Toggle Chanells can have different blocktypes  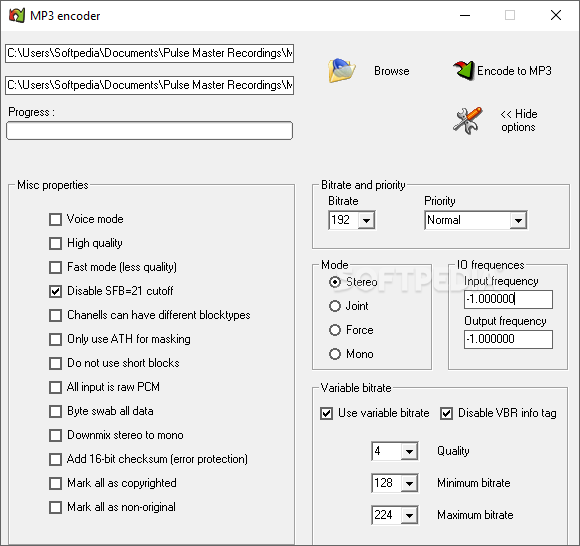tap(55, 316)
